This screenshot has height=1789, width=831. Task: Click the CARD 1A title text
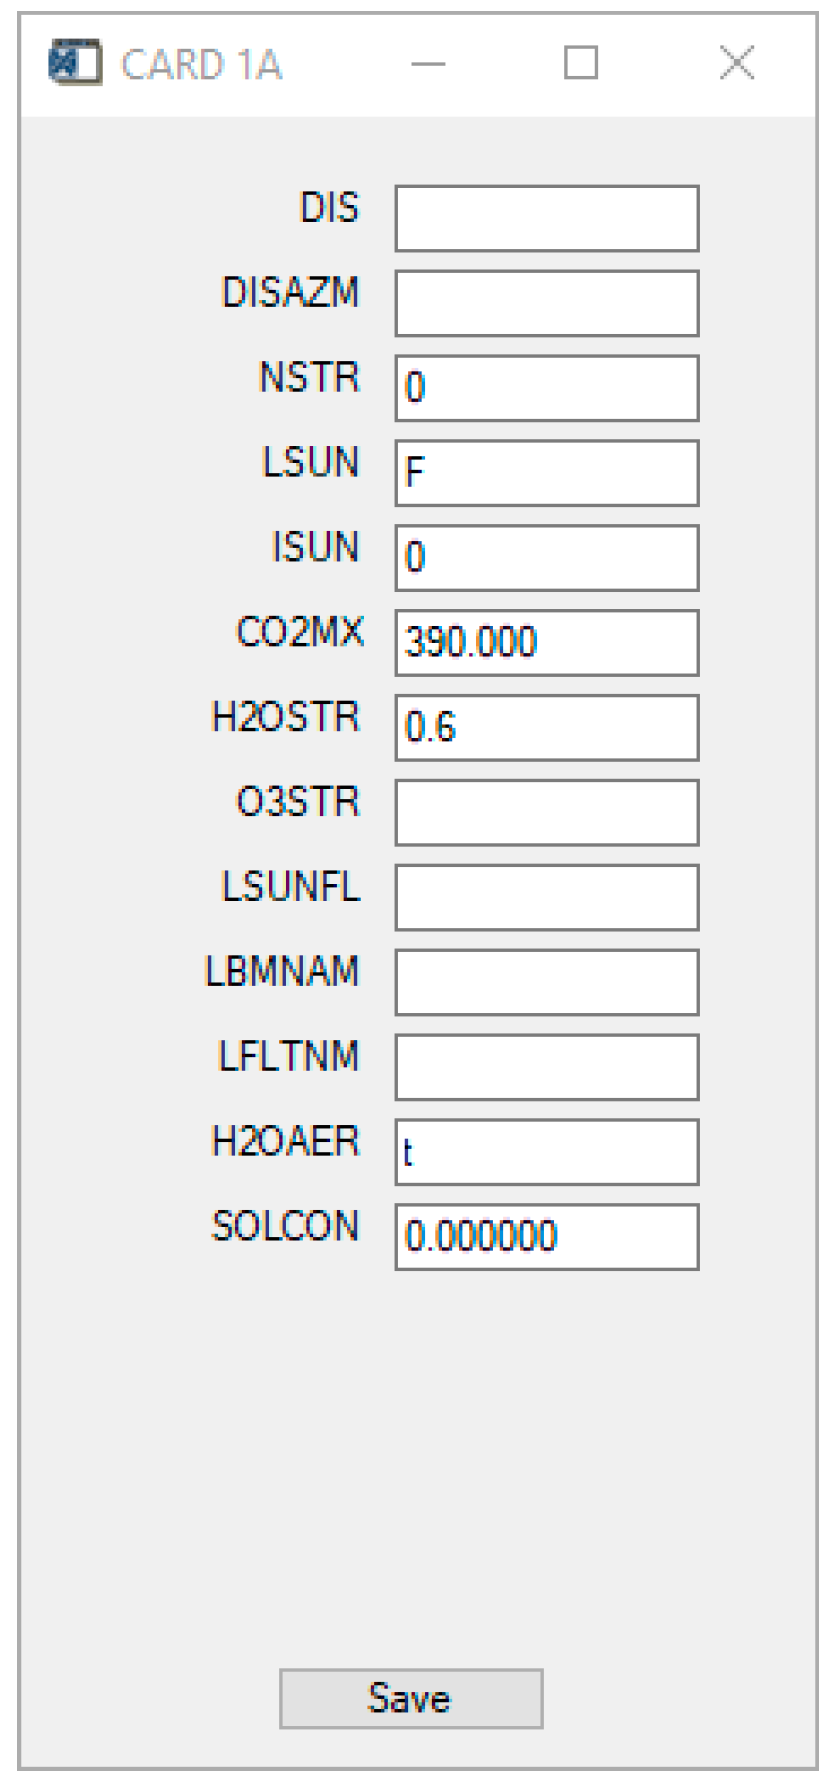[x=201, y=65]
